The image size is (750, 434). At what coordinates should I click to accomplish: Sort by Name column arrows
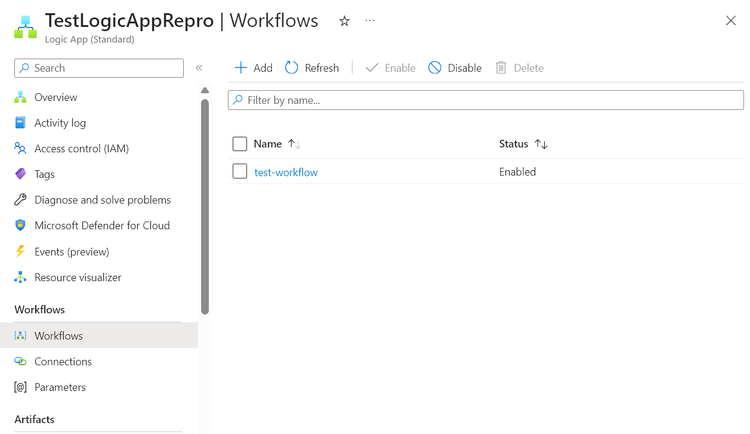coord(294,144)
